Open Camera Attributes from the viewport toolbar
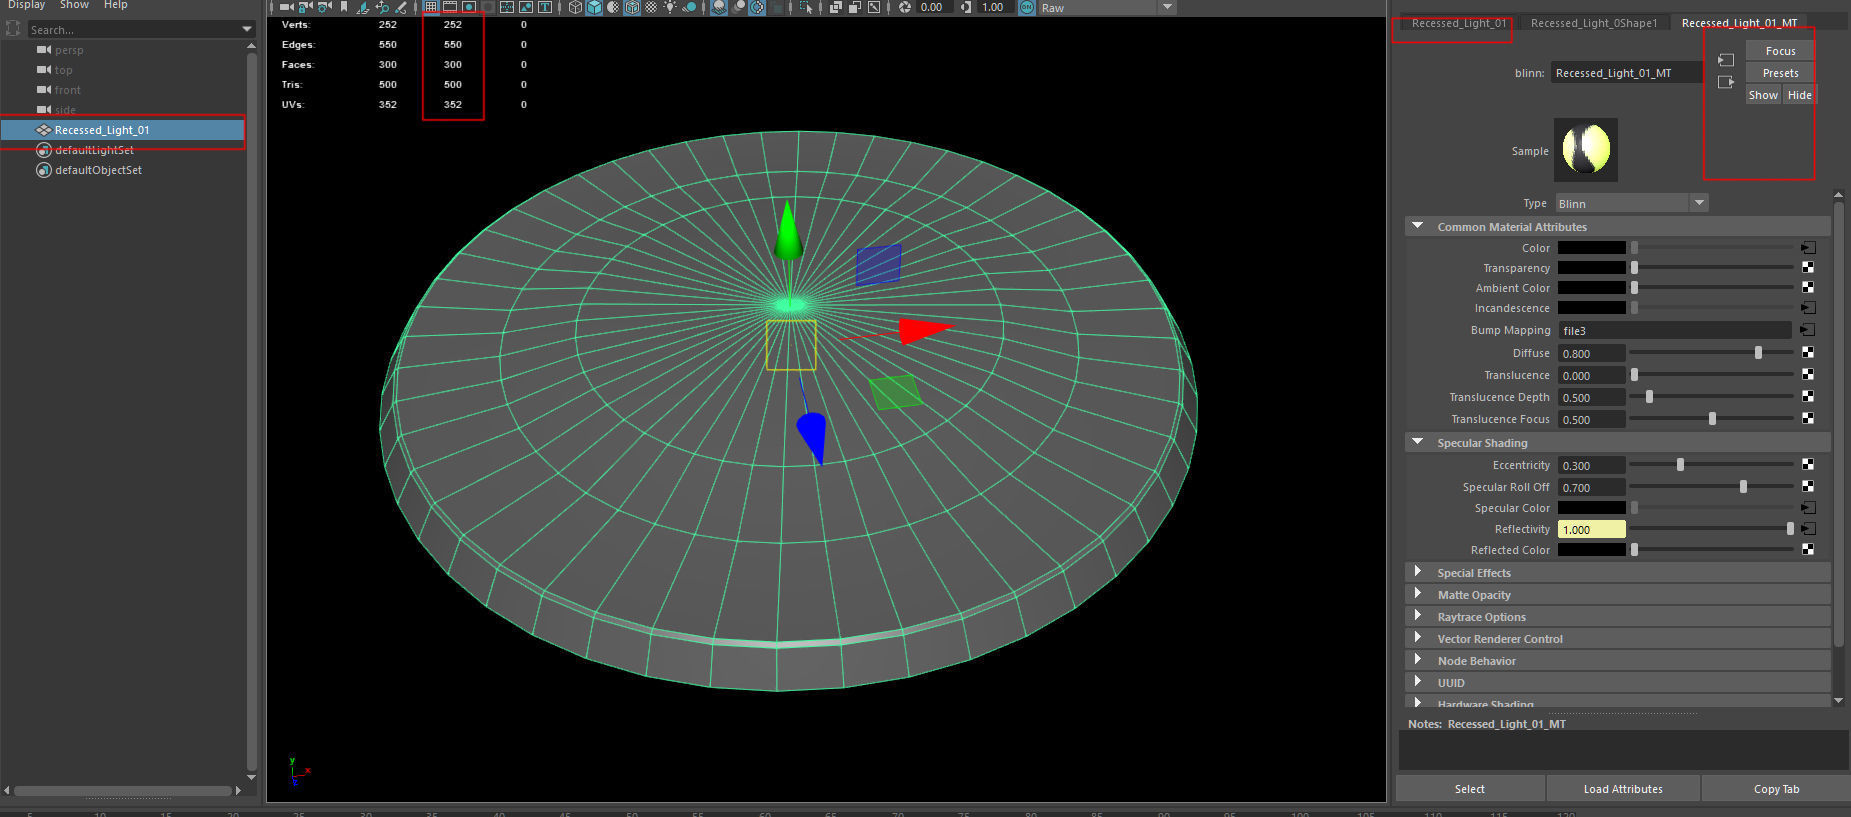 (325, 7)
